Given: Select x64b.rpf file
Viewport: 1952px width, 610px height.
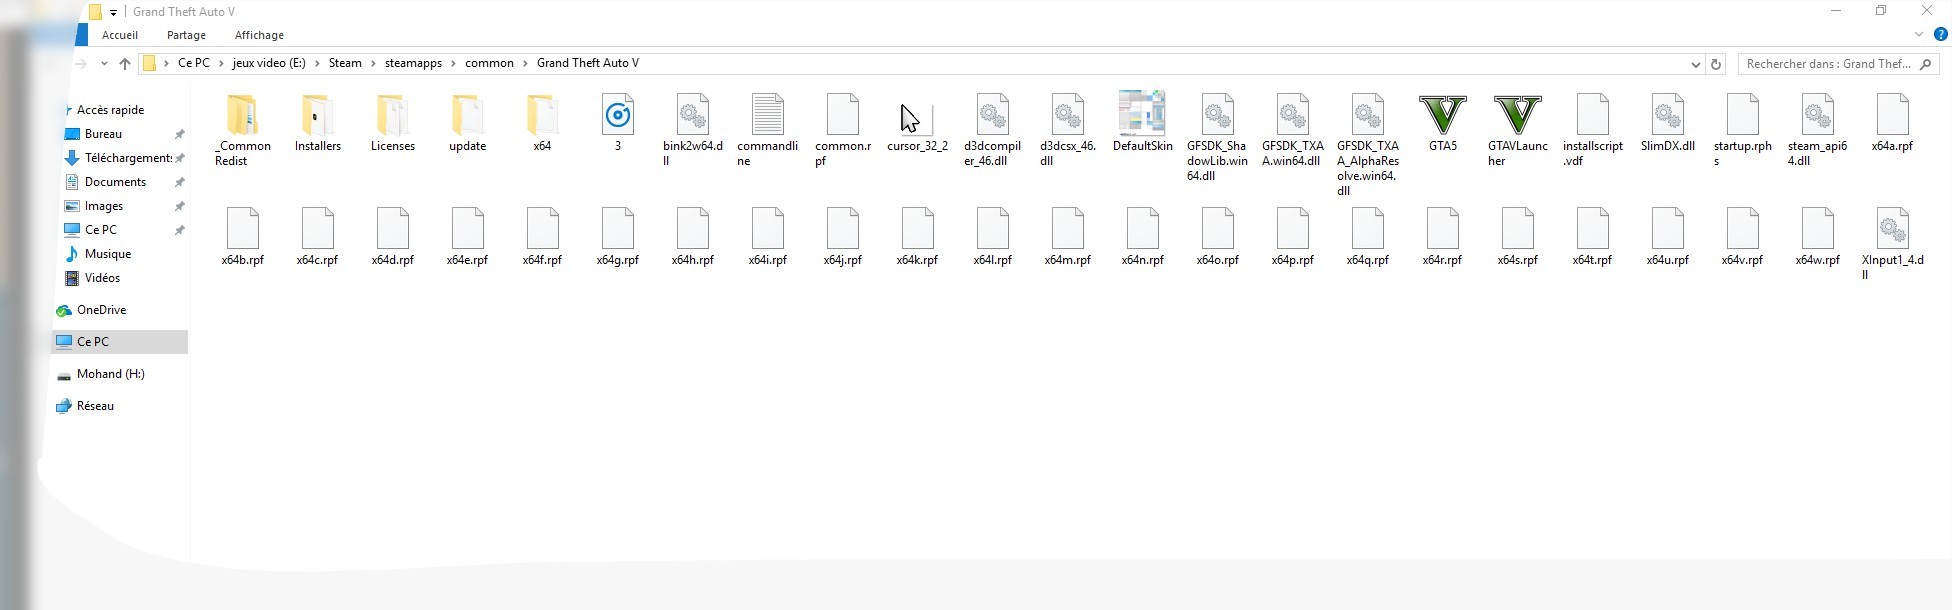Looking at the screenshot, I should 243,238.
